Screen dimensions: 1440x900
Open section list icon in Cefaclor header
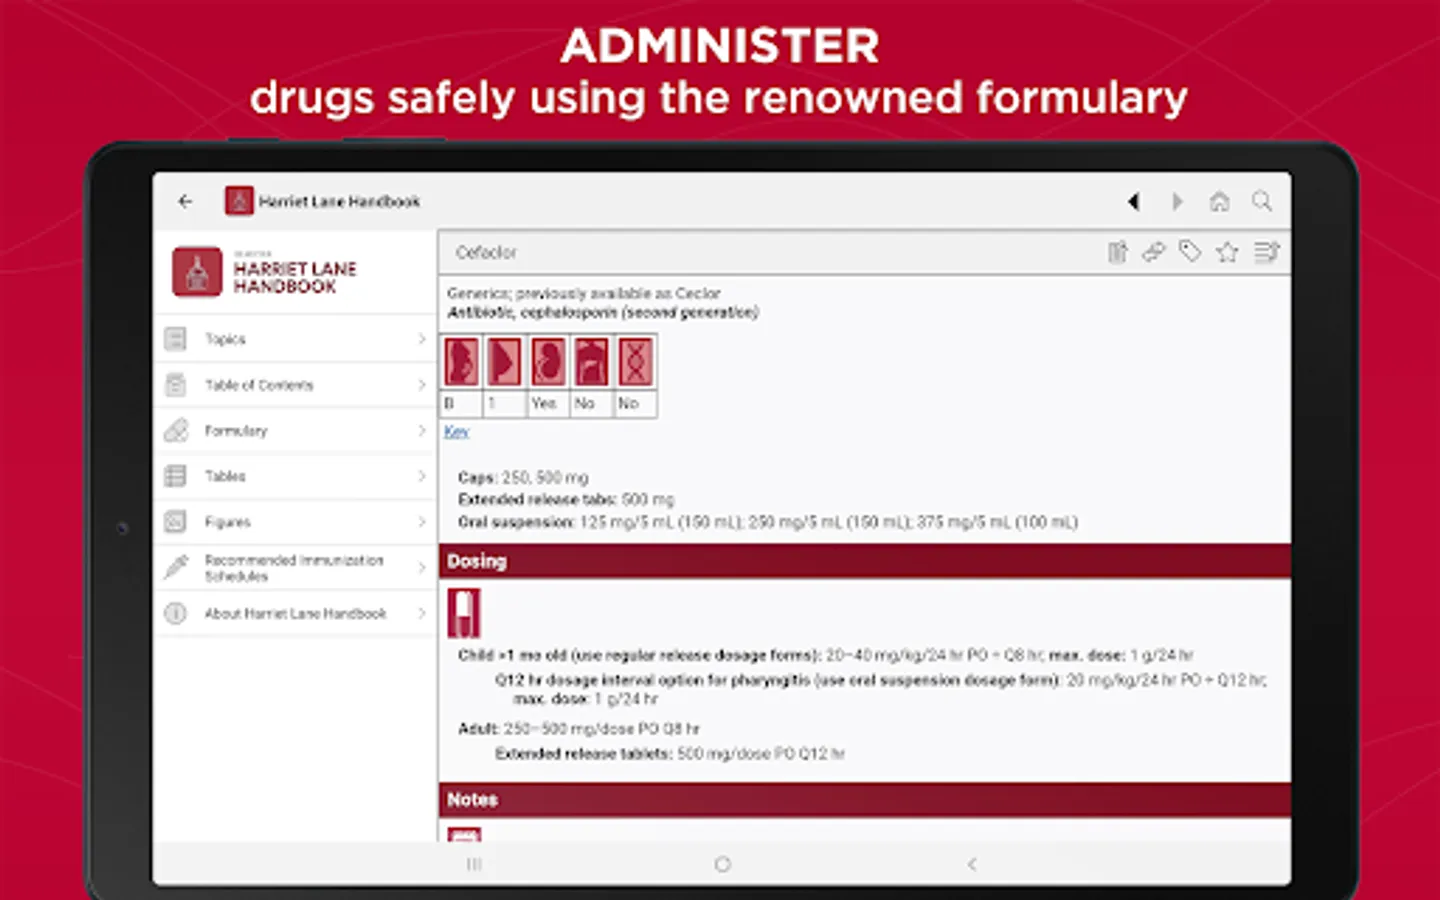pyautogui.click(x=1266, y=252)
